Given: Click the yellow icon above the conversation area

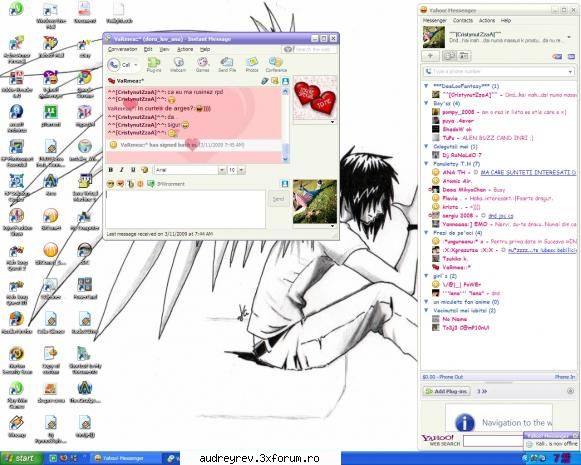Looking at the screenshot, I should point(275,80).
